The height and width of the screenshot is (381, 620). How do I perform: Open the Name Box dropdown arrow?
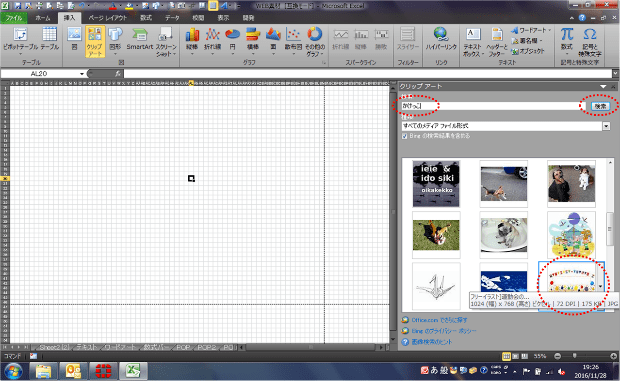click(x=82, y=74)
